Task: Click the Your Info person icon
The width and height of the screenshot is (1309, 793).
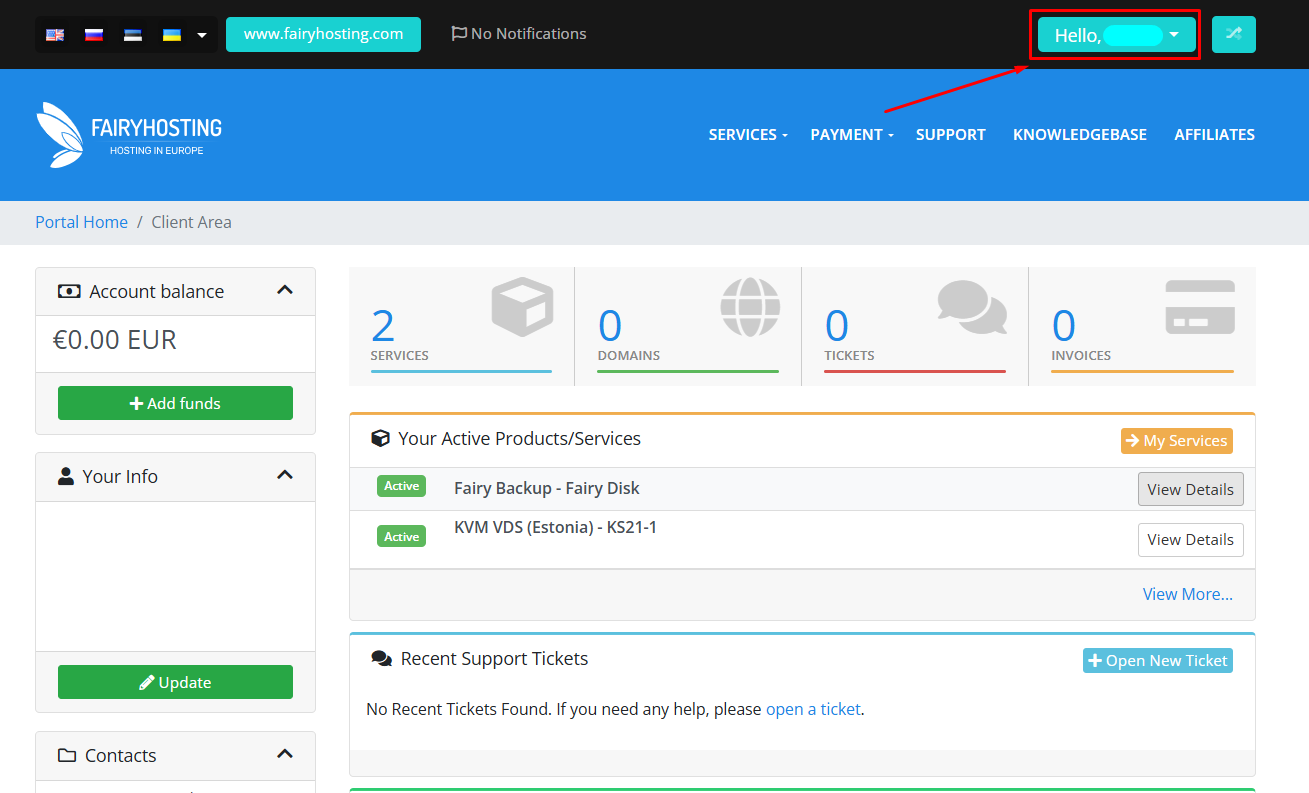Action: pyautogui.click(x=66, y=476)
